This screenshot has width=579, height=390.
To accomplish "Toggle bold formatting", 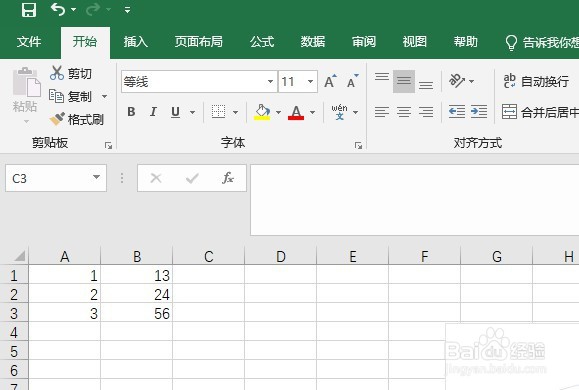I will coord(131,112).
